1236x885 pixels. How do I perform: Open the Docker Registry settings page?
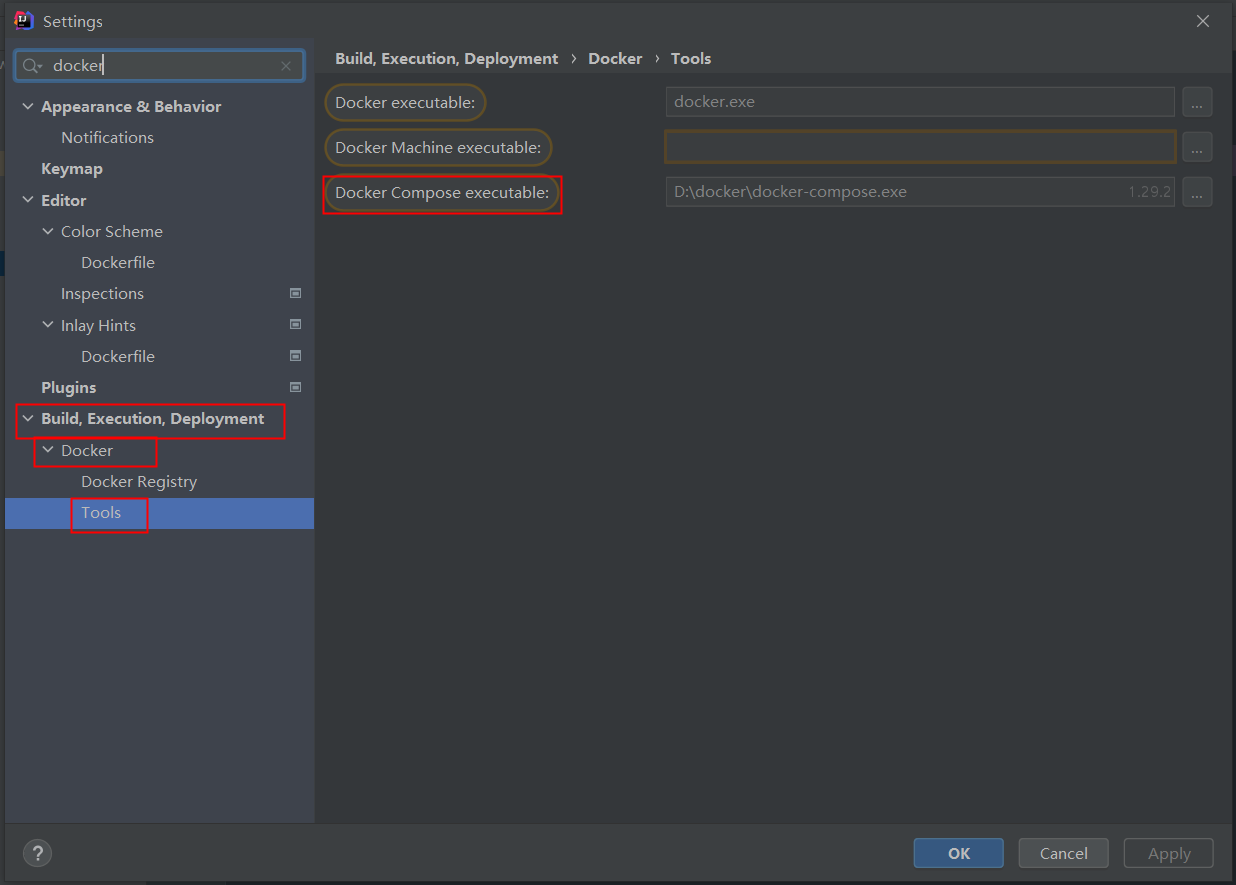[x=139, y=481]
